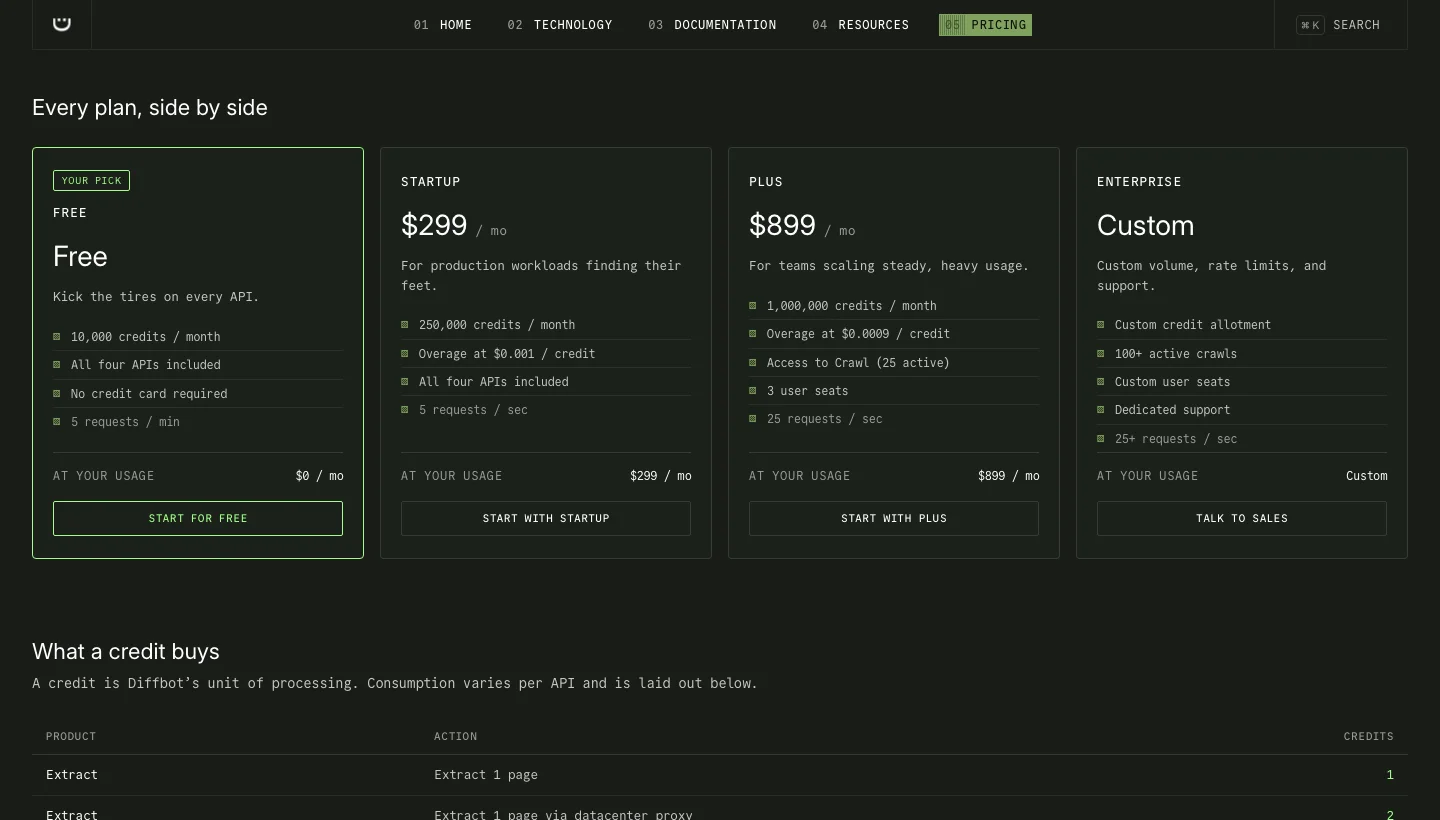
Task: Click "5 requests / min" feature
Action: 125,422
